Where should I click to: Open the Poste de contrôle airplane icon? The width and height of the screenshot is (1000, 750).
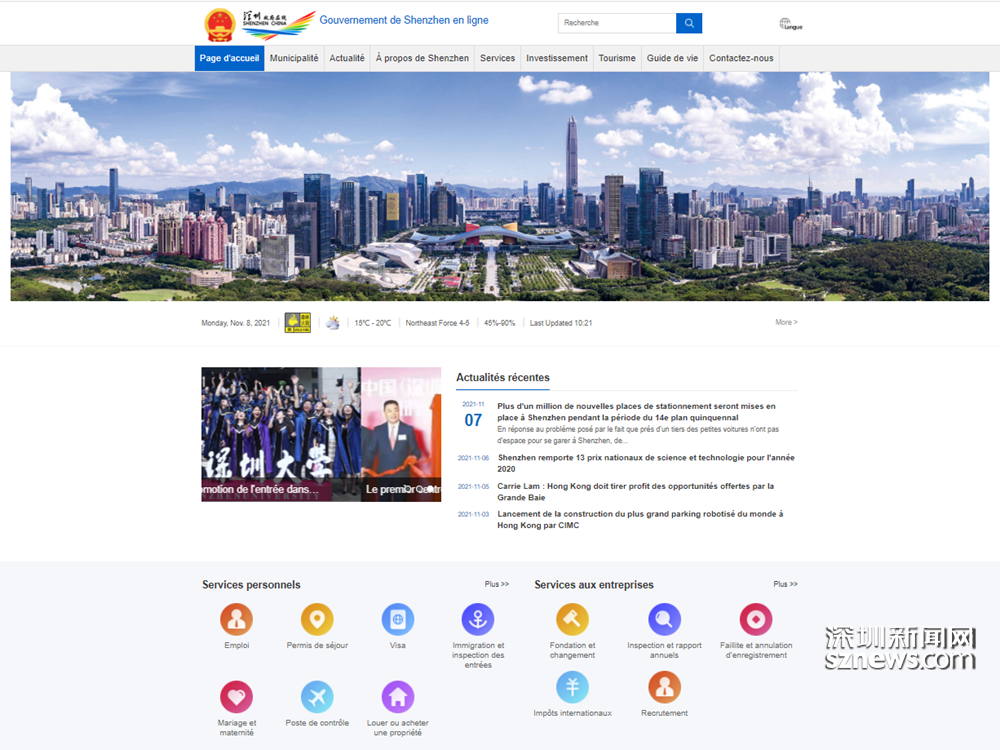tap(317, 696)
